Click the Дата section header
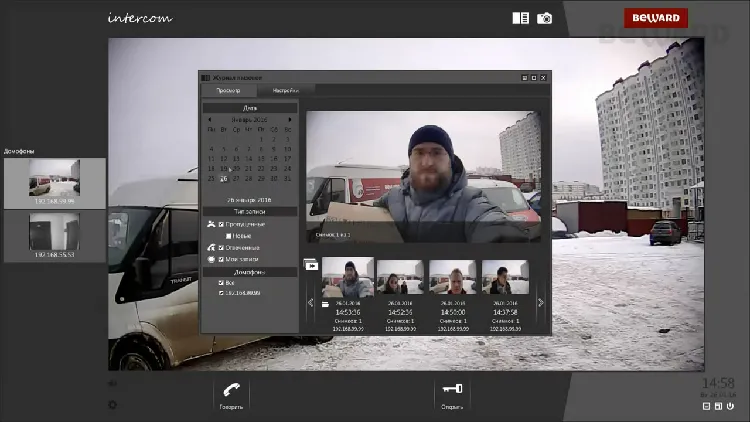The image size is (750, 422). 250,108
